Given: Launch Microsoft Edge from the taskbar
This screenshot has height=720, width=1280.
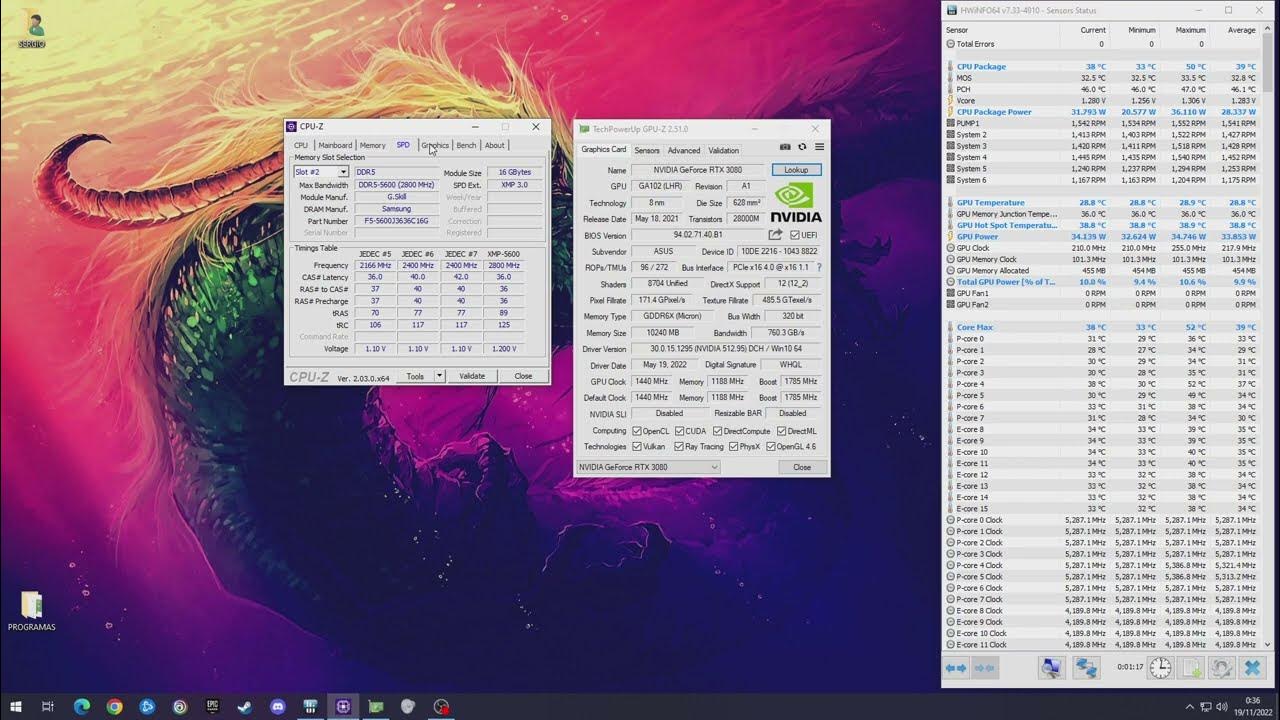Looking at the screenshot, I should [82, 706].
